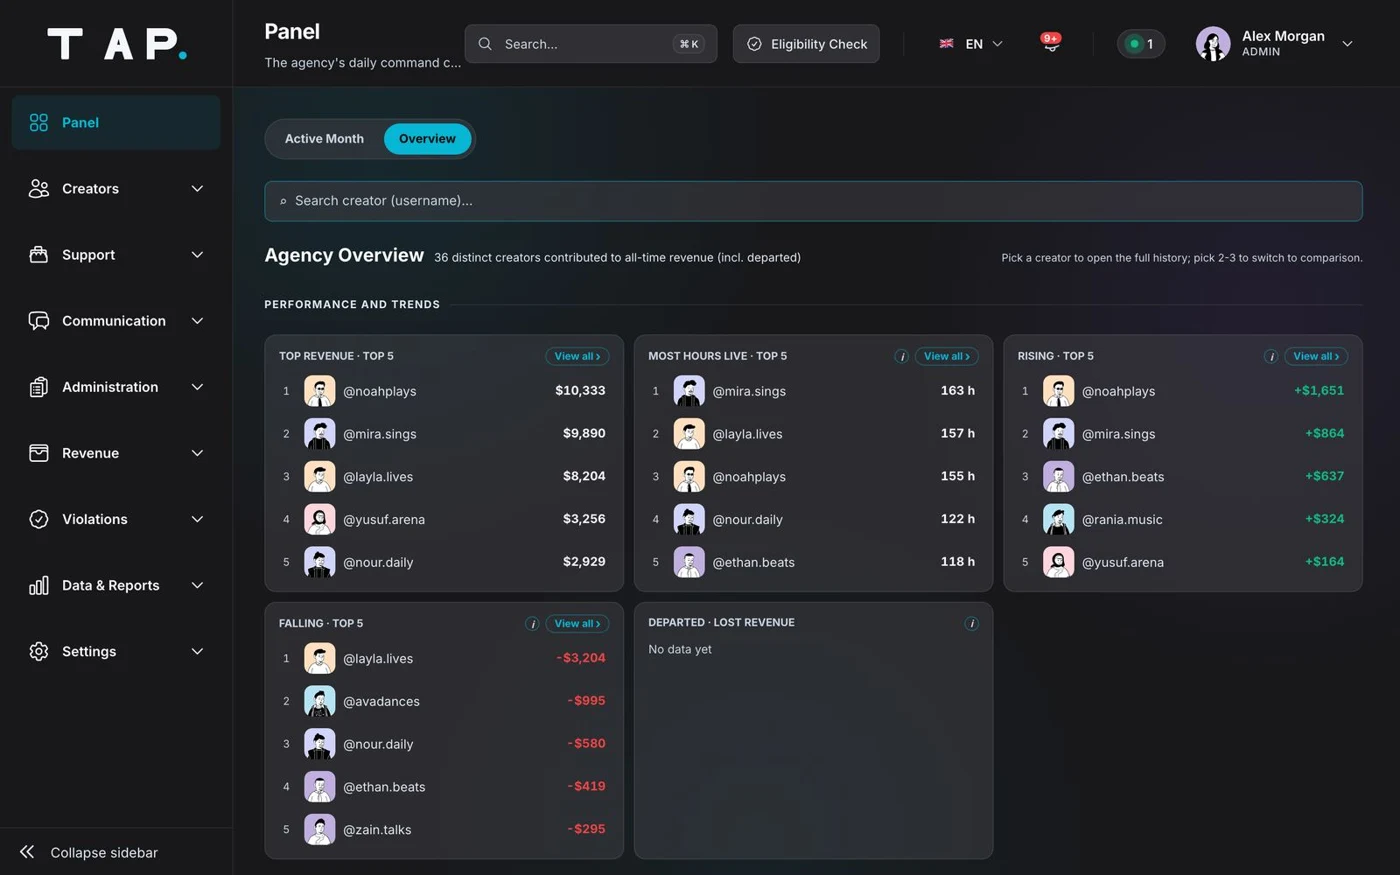Image resolution: width=1400 pixels, height=875 pixels.
Task: Click Alex Morgan's profile avatar
Action: [1213, 44]
